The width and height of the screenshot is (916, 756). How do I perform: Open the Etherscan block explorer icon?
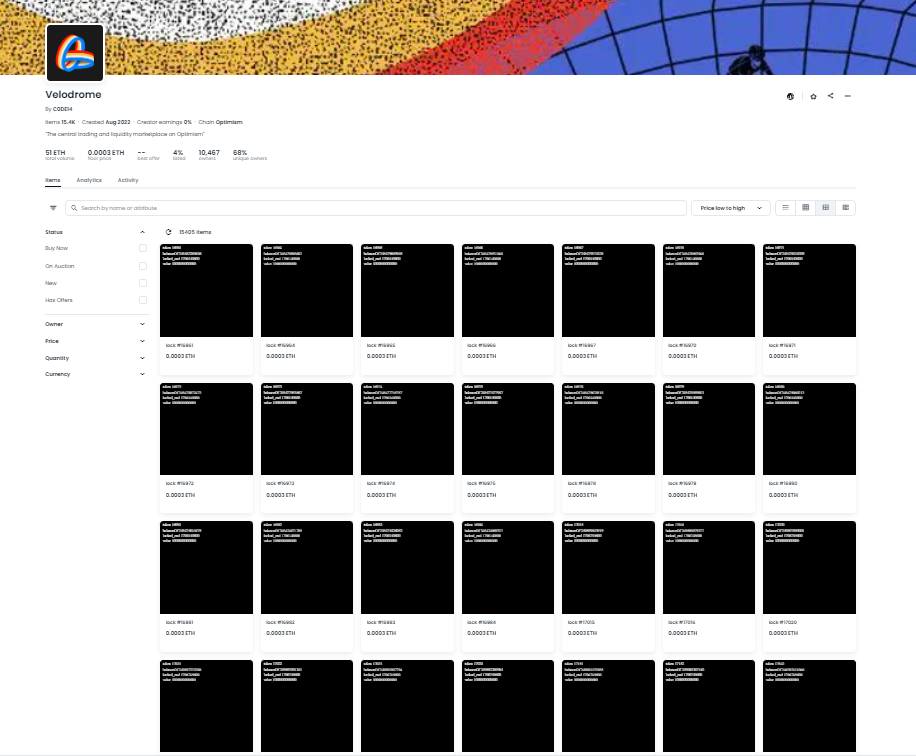[790, 96]
